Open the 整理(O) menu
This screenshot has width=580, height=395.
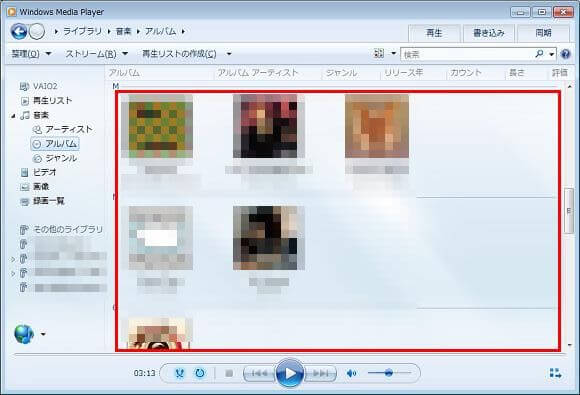(x=31, y=54)
